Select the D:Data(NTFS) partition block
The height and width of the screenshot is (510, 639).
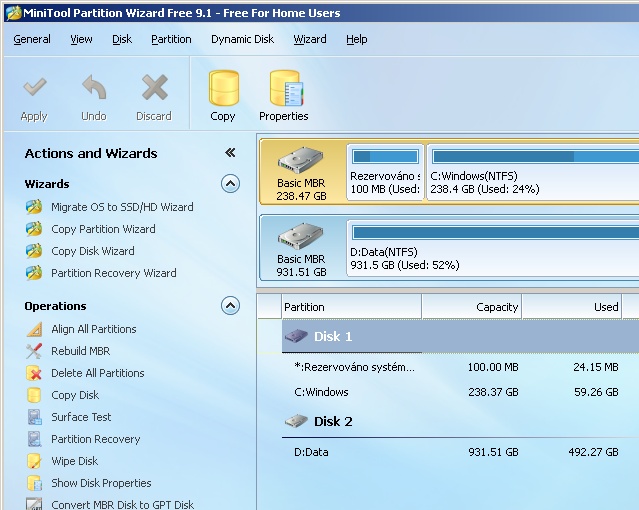tap(493, 247)
